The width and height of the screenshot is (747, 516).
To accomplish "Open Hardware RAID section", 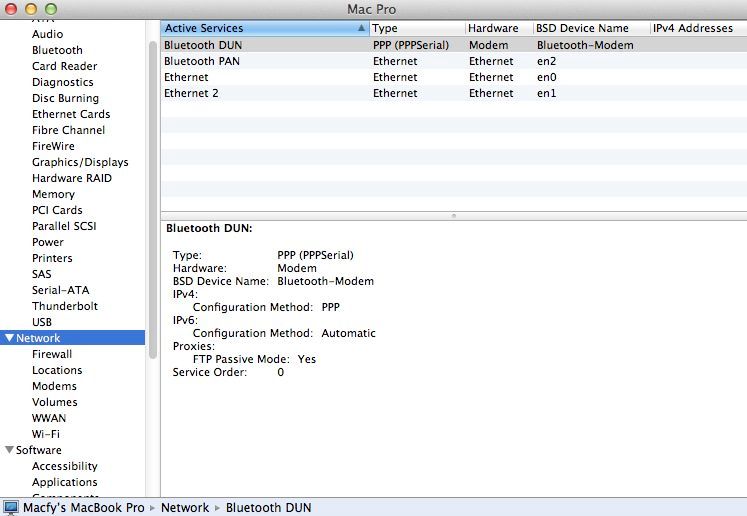I will (x=71, y=178).
